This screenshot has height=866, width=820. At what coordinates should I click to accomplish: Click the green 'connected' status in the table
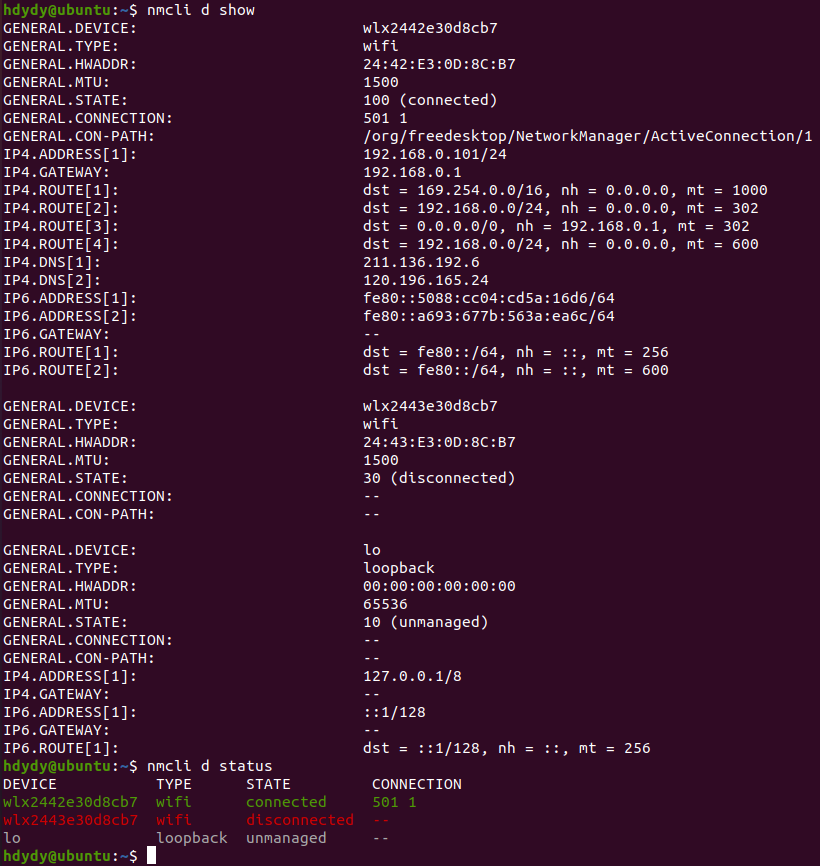[x=286, y=802]
